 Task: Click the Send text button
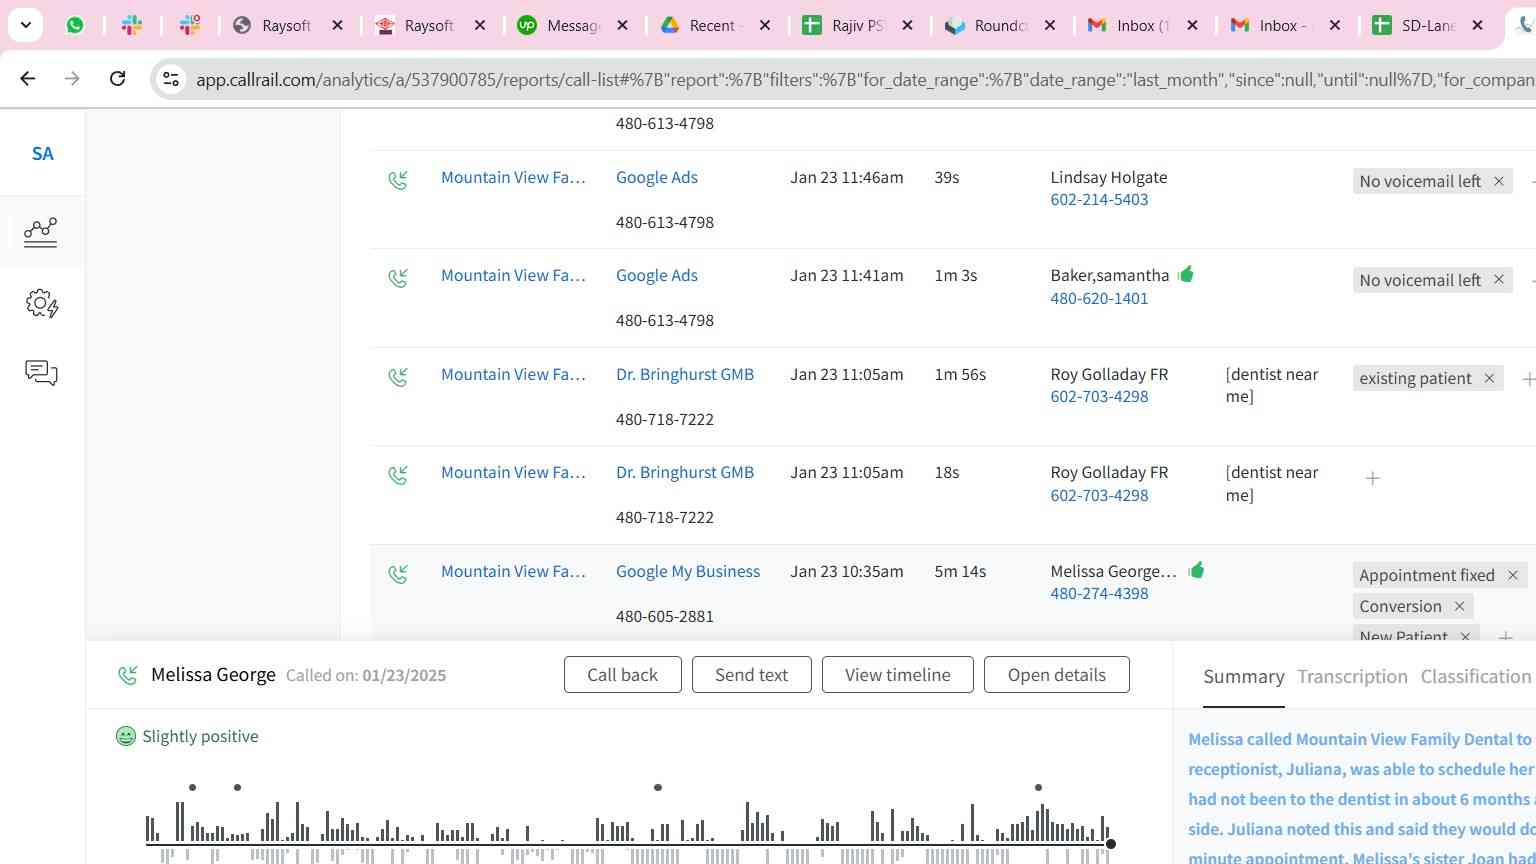coord(751,675)
